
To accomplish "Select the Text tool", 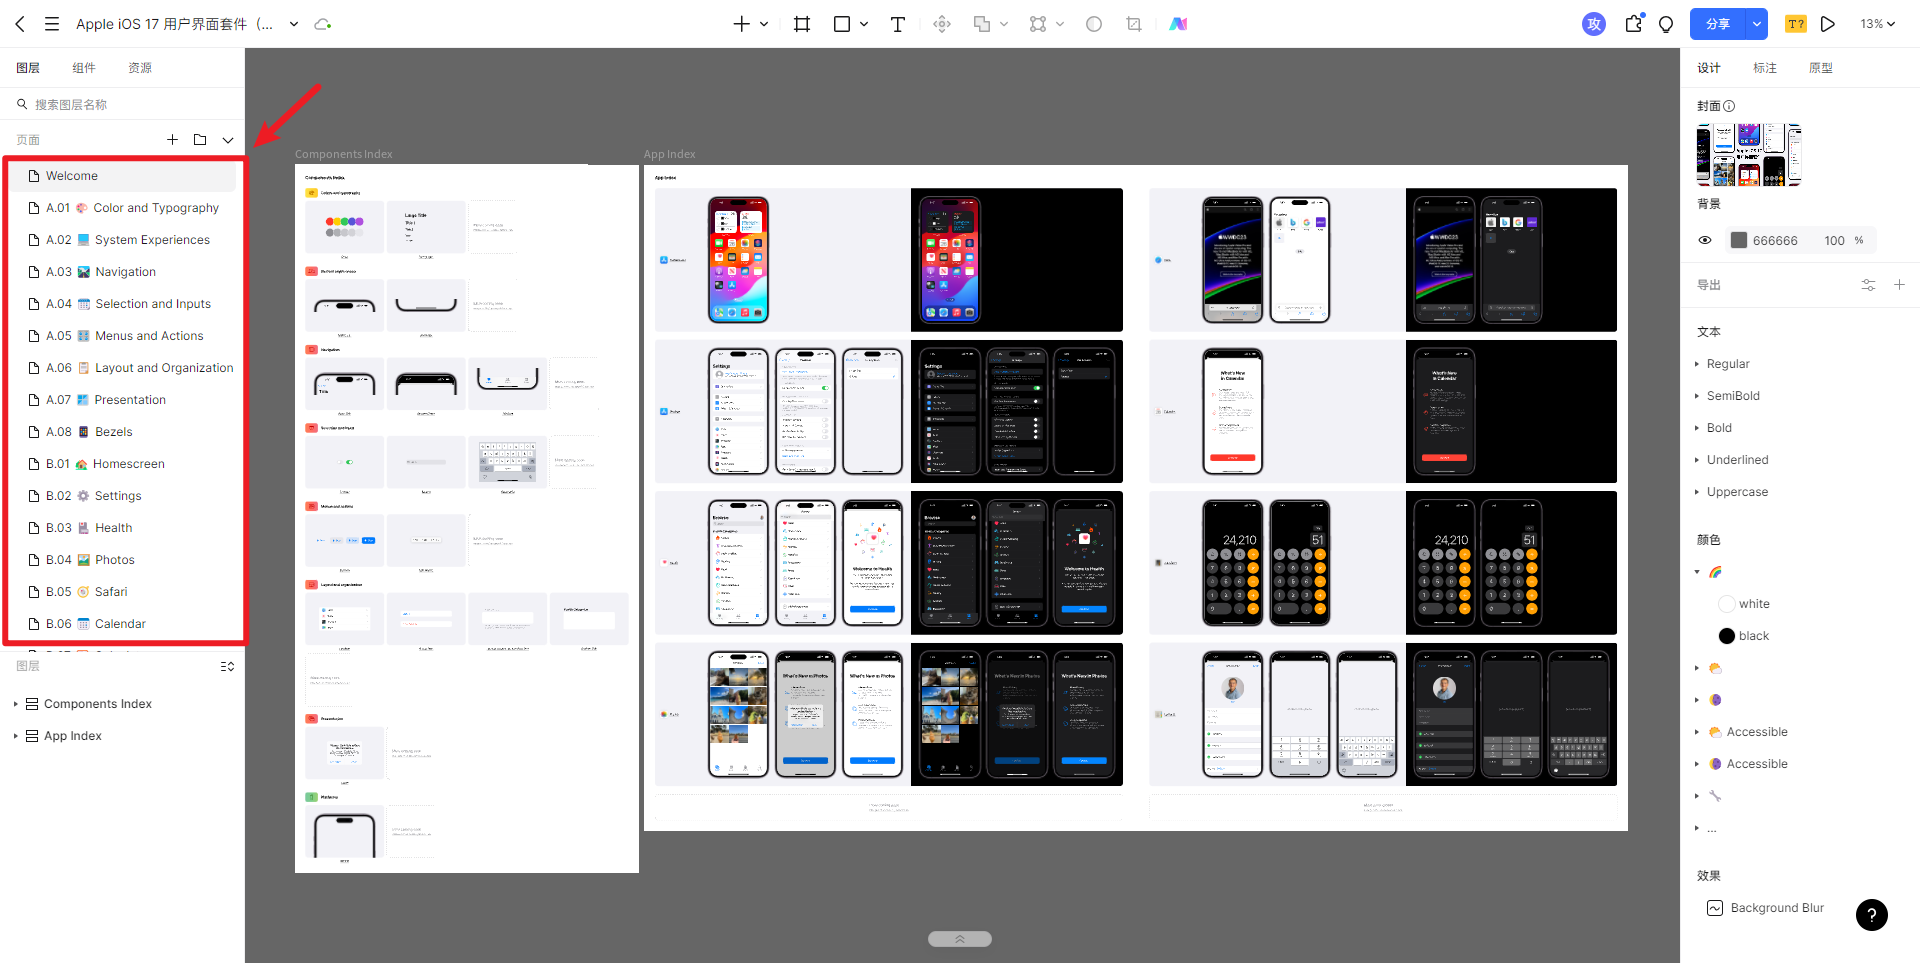I will (x=898, y=24).
